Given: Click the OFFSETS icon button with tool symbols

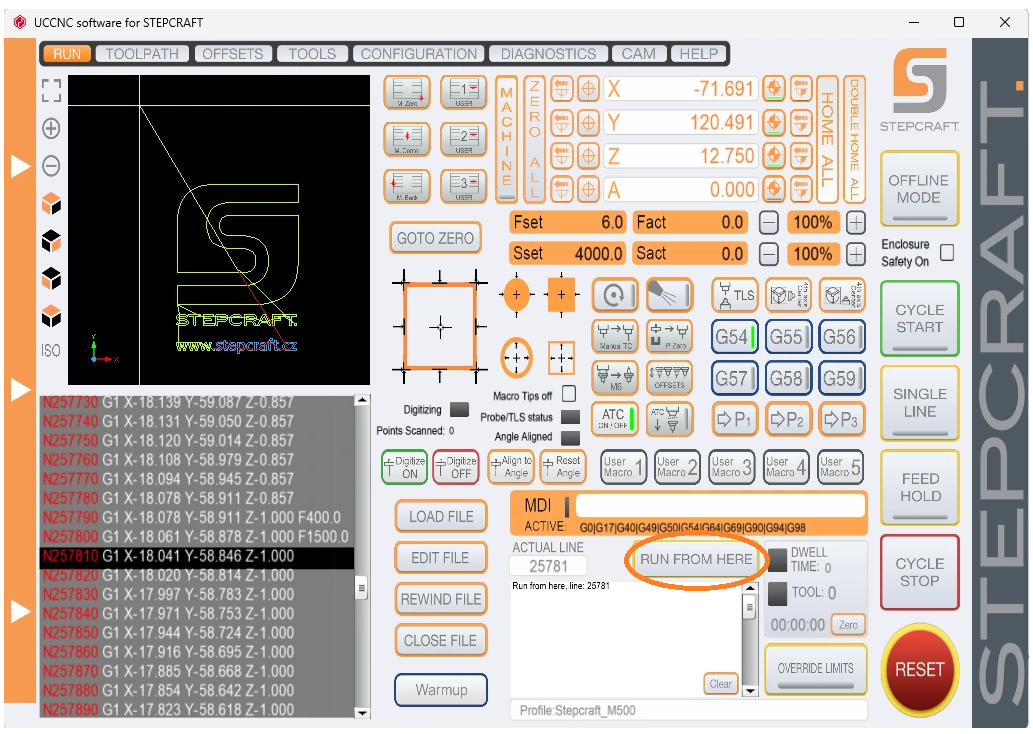Looking at the screenshot, I should pos(669,378).
